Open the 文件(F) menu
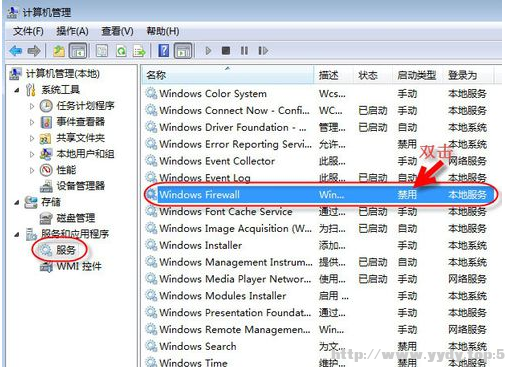 pyautogui.click(x=28, y=31)
